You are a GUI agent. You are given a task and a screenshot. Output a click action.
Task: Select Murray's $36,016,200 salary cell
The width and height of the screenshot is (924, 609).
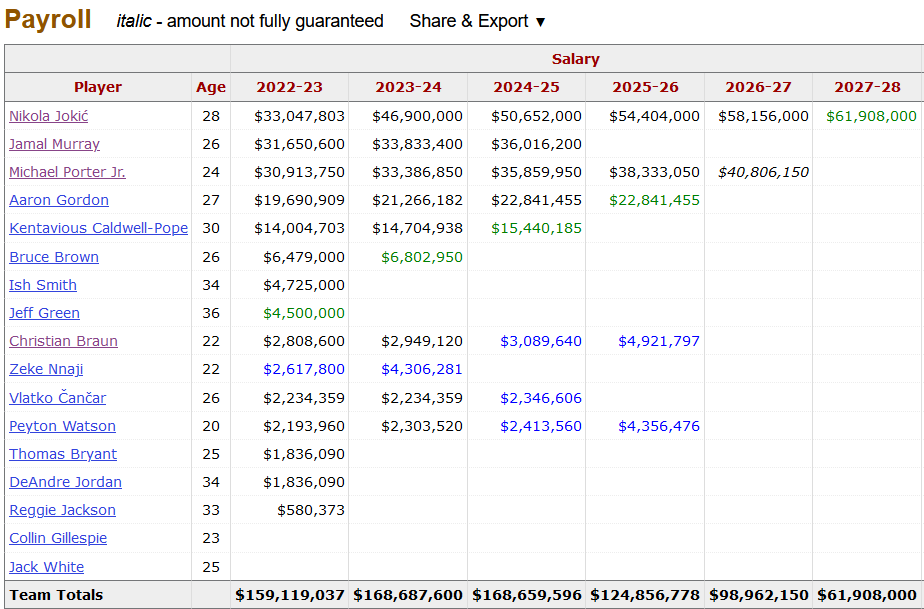pos(536,144)
